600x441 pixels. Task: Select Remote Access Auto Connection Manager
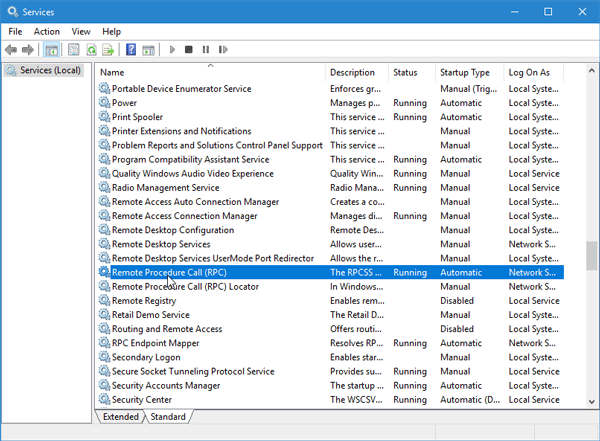pyautogui.click(x=195, y=202)
